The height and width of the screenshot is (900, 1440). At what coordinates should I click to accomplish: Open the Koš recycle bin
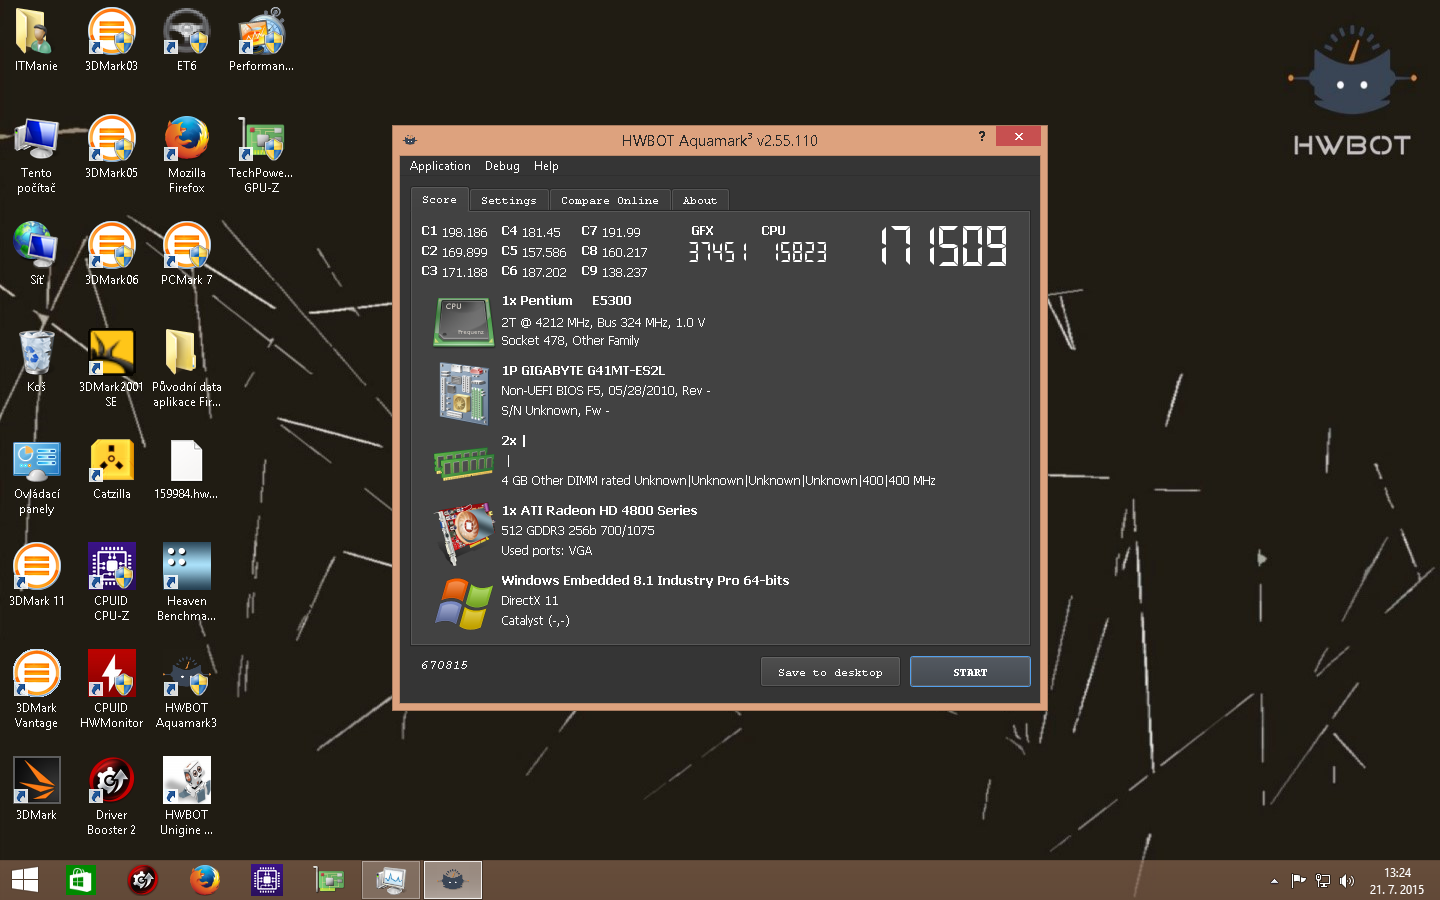pyautogui.click(x=36, y=361)
